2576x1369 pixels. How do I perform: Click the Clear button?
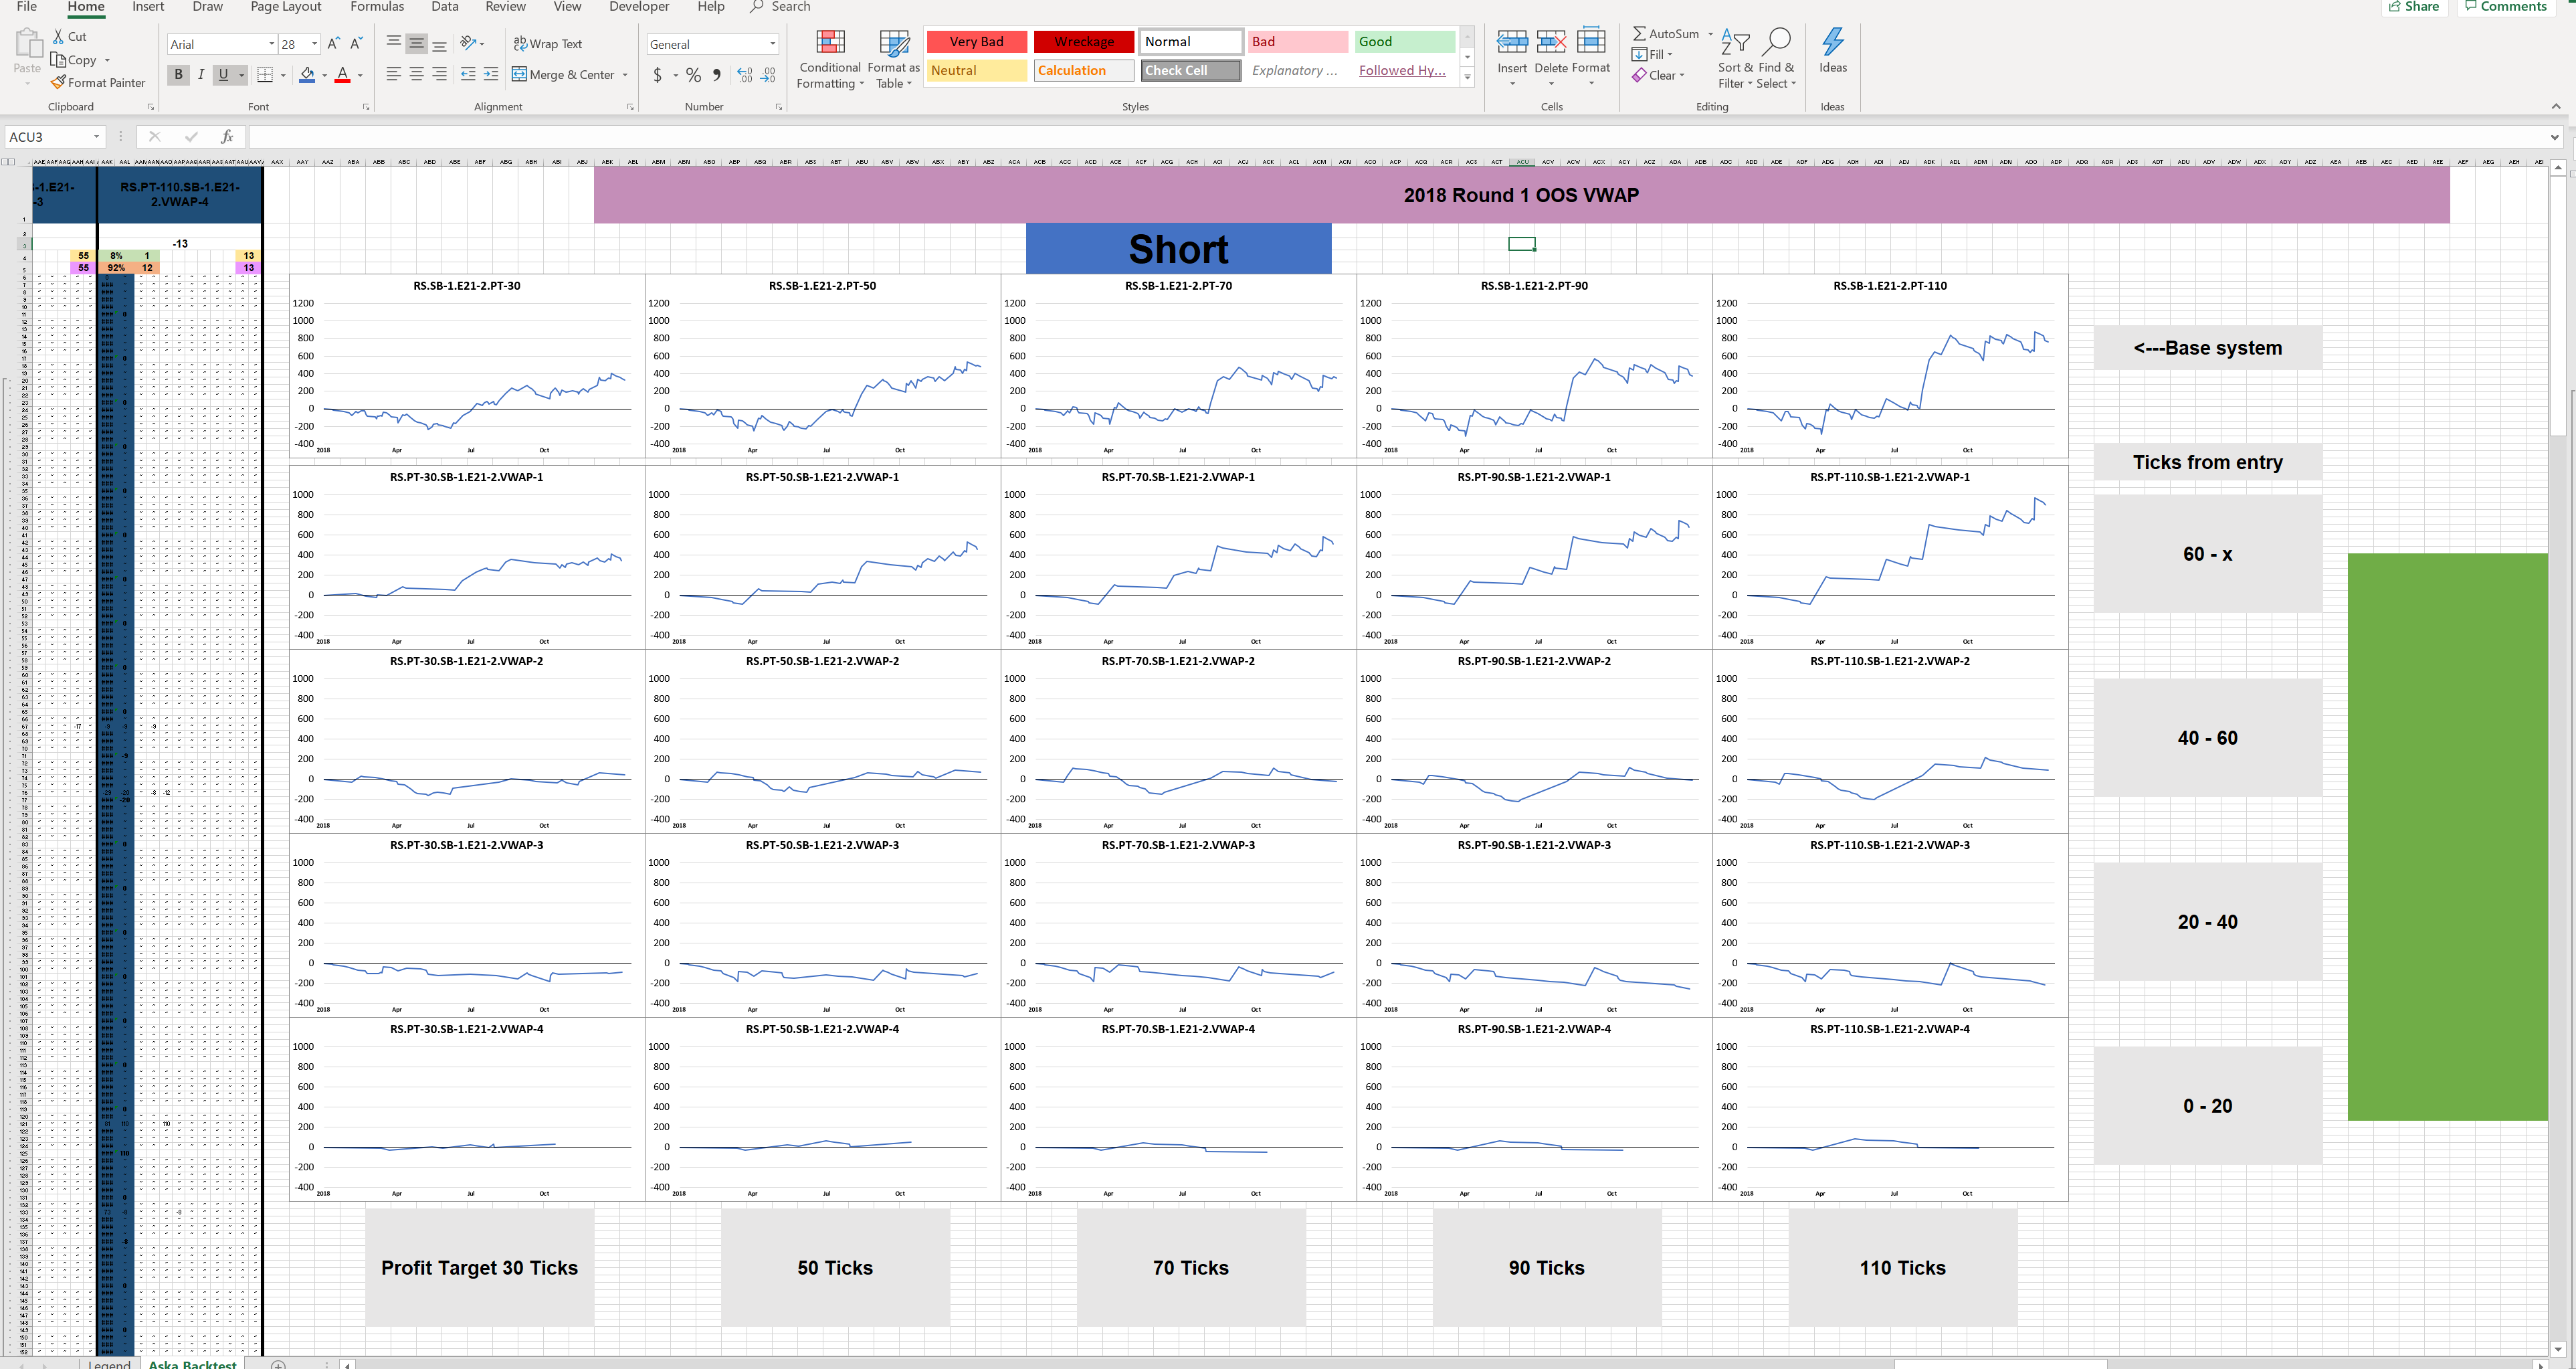click(1658, 75)
